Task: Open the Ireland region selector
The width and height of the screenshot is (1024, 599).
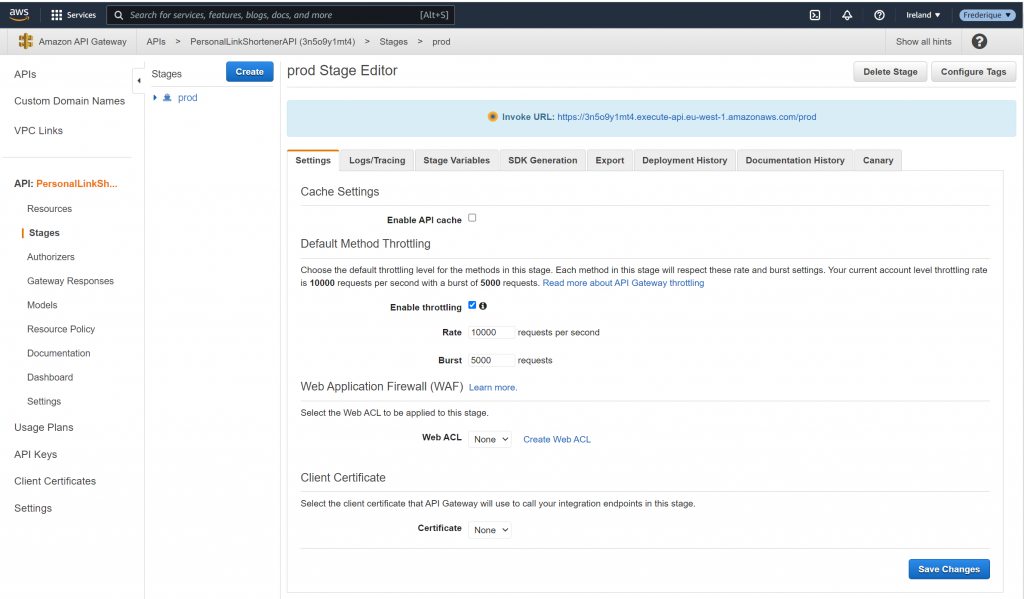Action: [x=922, y=15]
